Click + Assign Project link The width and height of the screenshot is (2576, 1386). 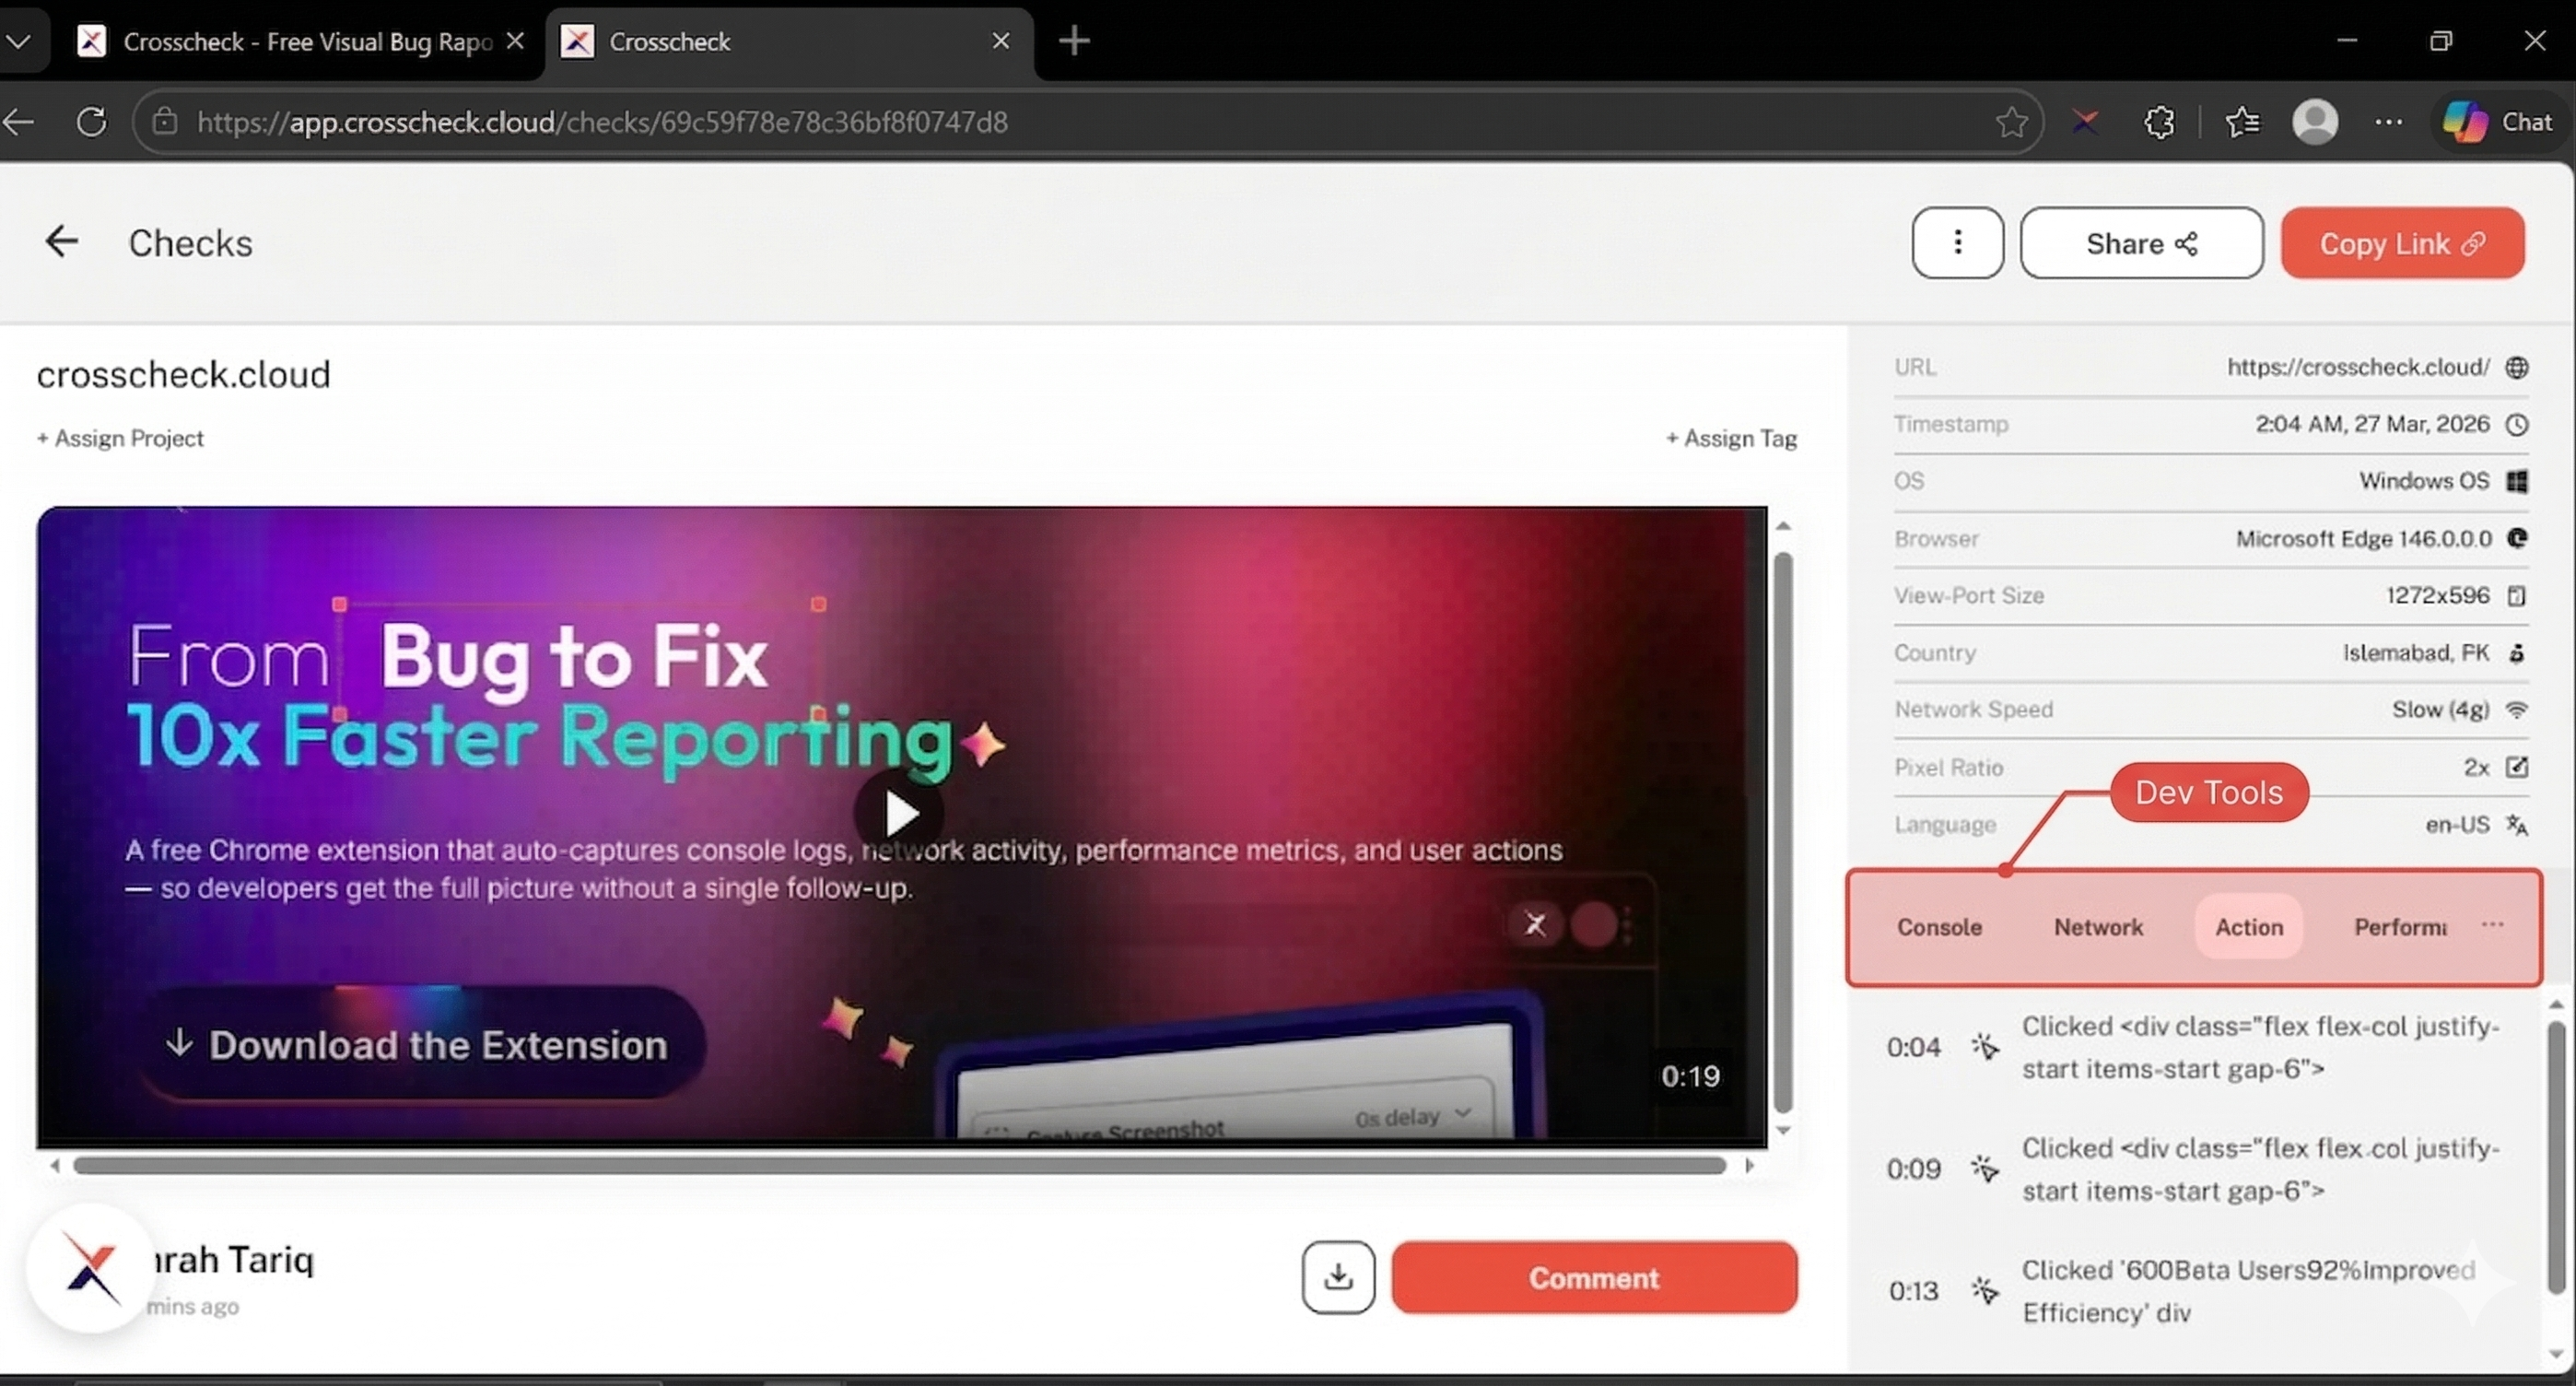pos(120,438)
